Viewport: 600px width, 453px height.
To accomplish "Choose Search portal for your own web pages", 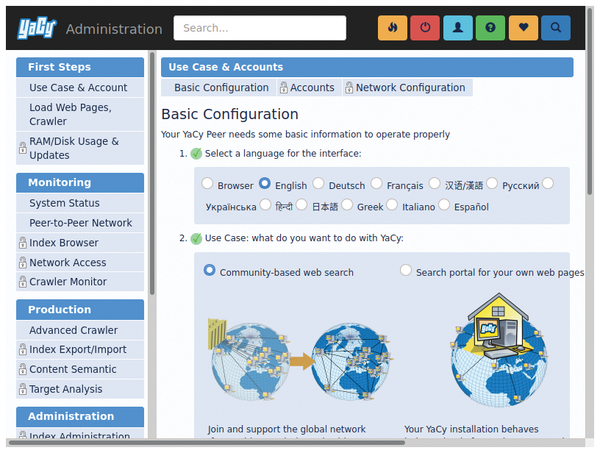I will [x=406, y=270].
